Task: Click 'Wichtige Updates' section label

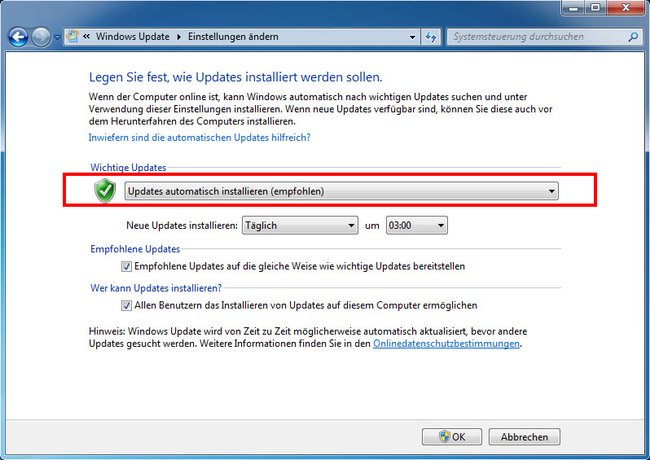Action: point(128,167)
